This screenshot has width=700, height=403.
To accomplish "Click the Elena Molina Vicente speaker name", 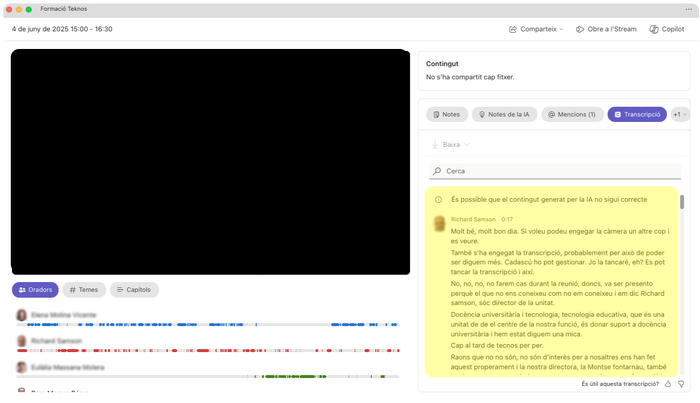I will click(64, 315).
